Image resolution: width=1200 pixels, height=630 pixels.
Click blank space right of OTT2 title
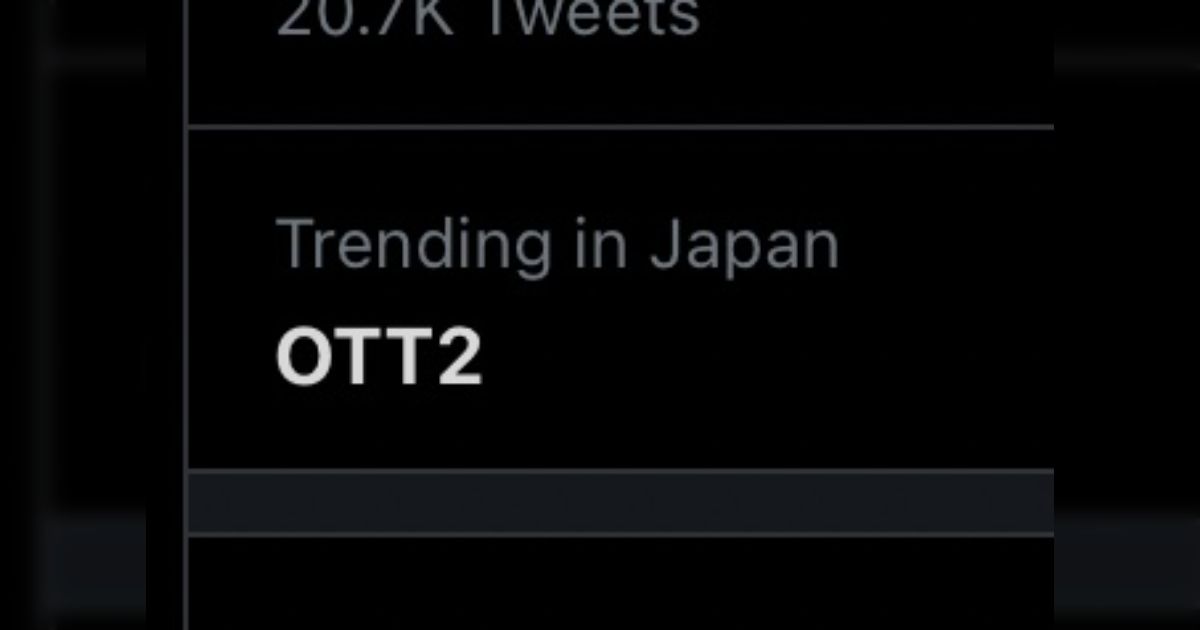[760, 358]
